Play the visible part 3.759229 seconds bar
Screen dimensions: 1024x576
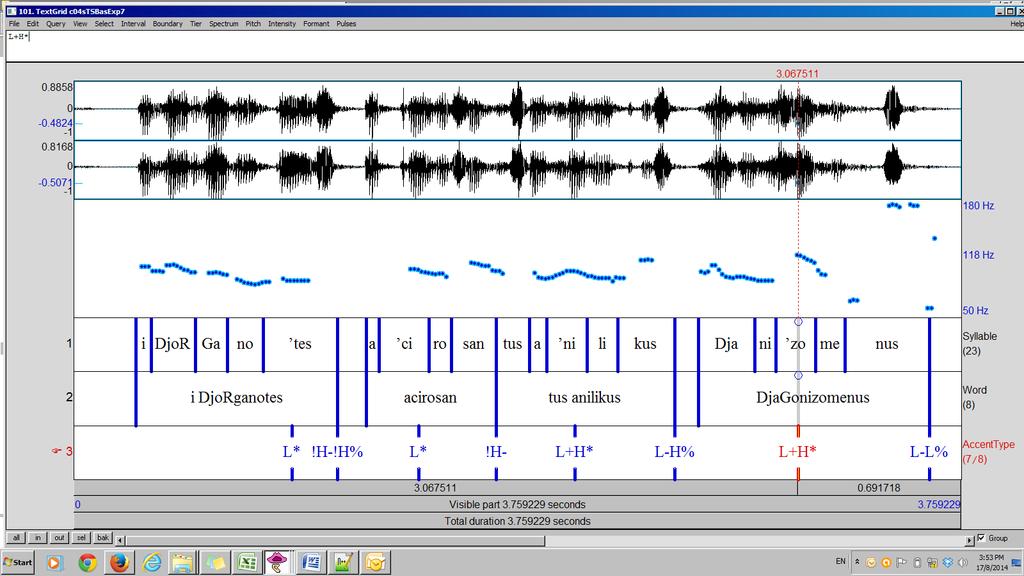[x=517, y=504]
